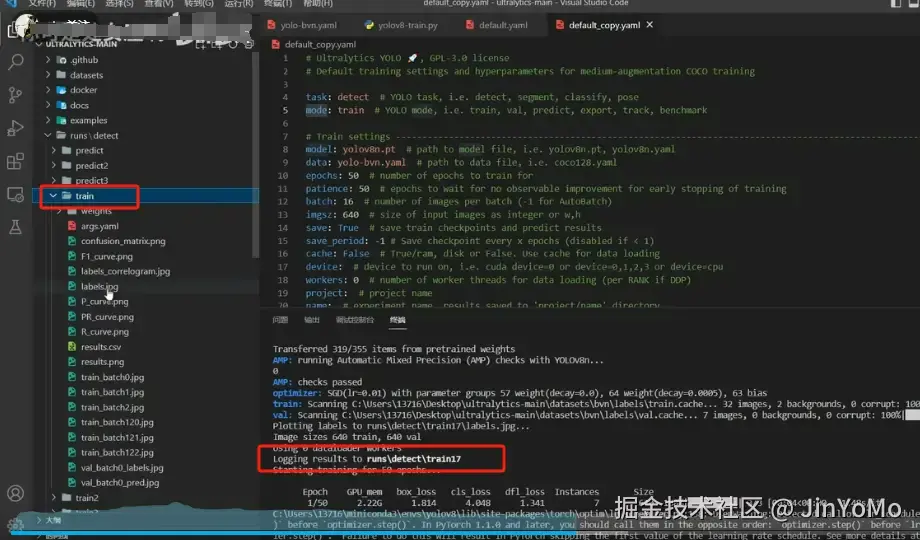Open labels_correlogram.jpg file
Screen dimensions: 920x540
[126, 271]
